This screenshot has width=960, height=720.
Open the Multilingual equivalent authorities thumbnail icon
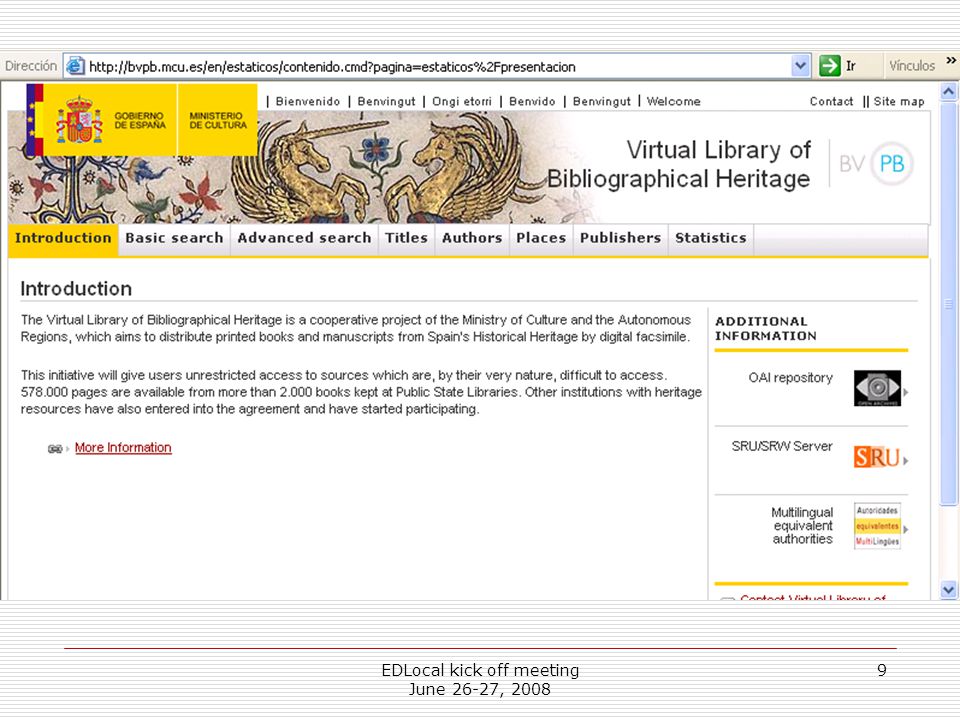877,526
